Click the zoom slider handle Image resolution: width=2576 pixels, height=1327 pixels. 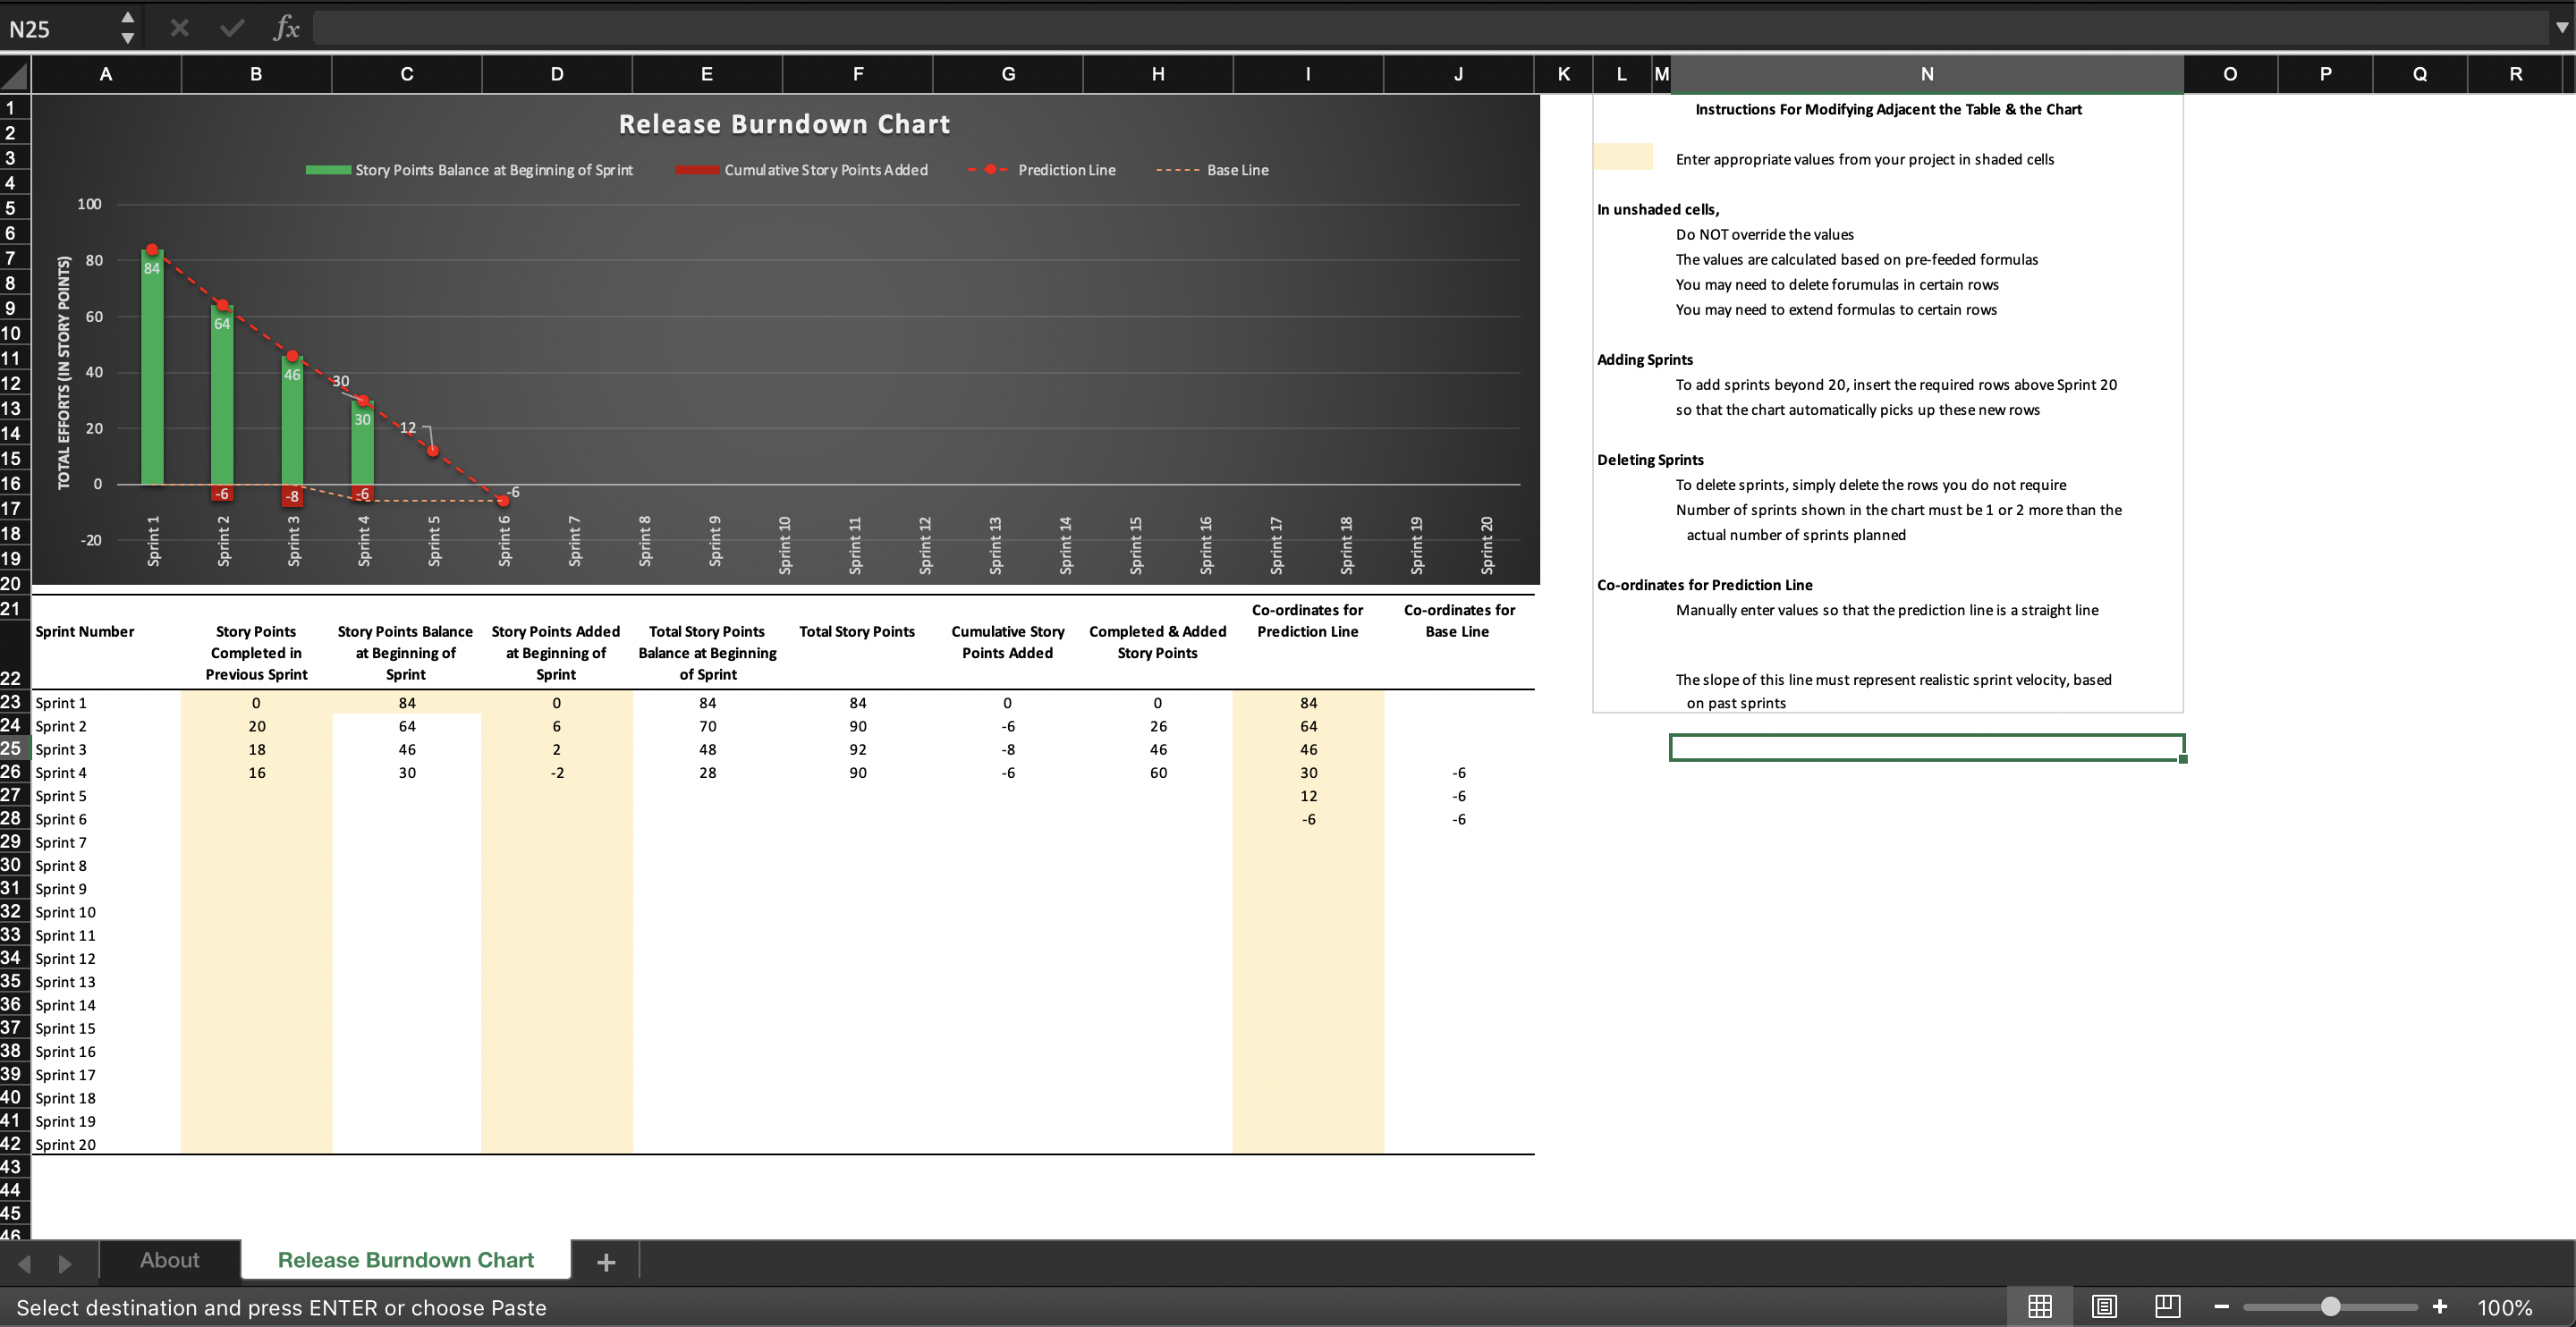pyautogui.click(x=2331, y=1307)
